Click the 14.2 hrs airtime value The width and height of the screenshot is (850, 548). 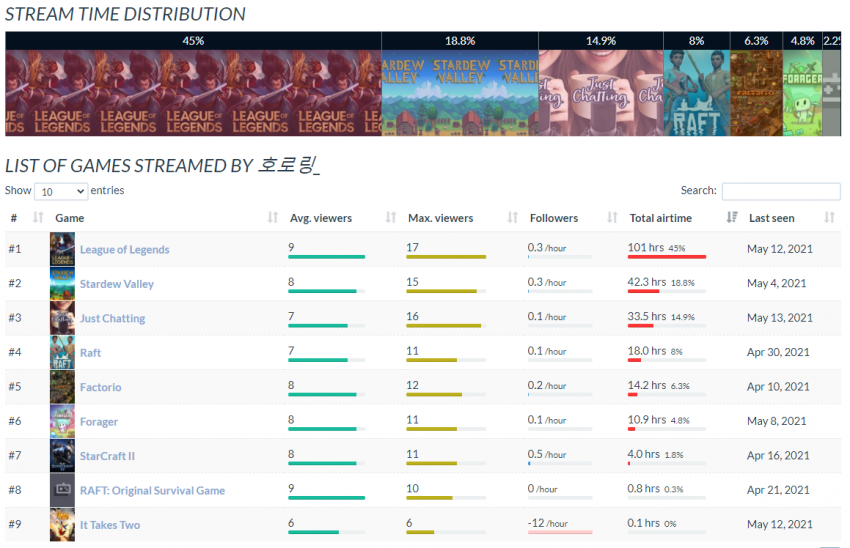coord(647,385)
